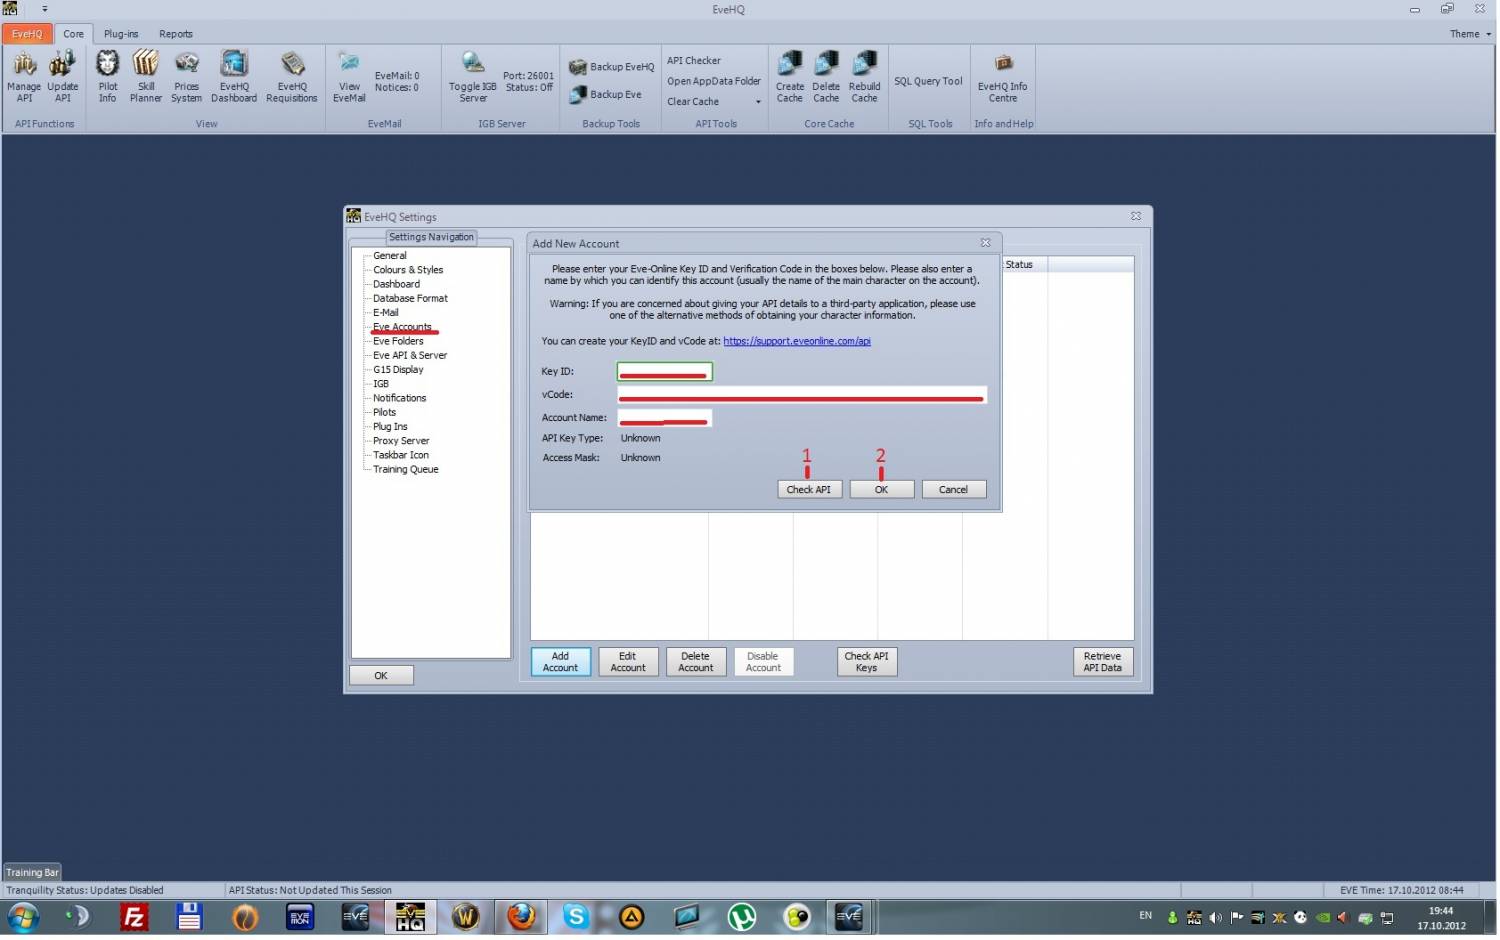The height and width of the screenshot is (940, 1500).
Task: Run Backup Eve
Action: (605, 94)
